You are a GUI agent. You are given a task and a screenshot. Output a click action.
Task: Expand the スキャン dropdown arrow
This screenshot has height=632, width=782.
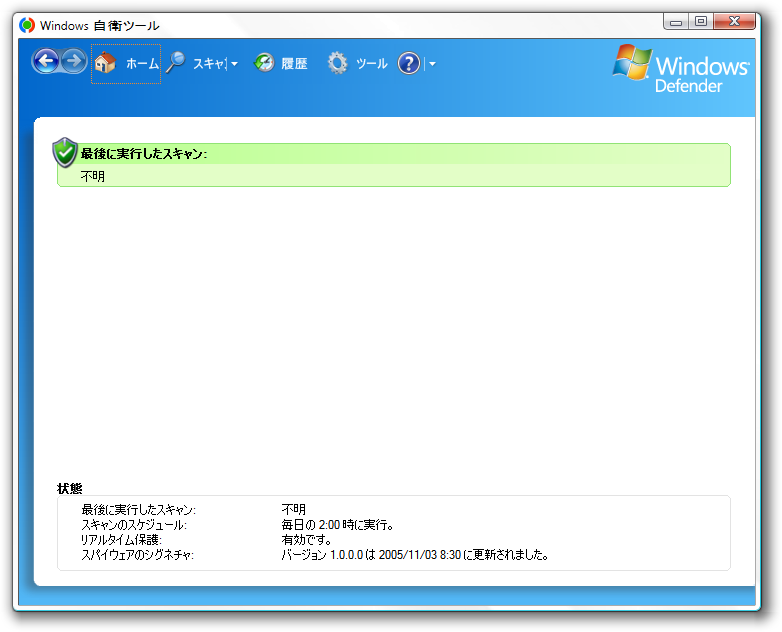point(234,64)
